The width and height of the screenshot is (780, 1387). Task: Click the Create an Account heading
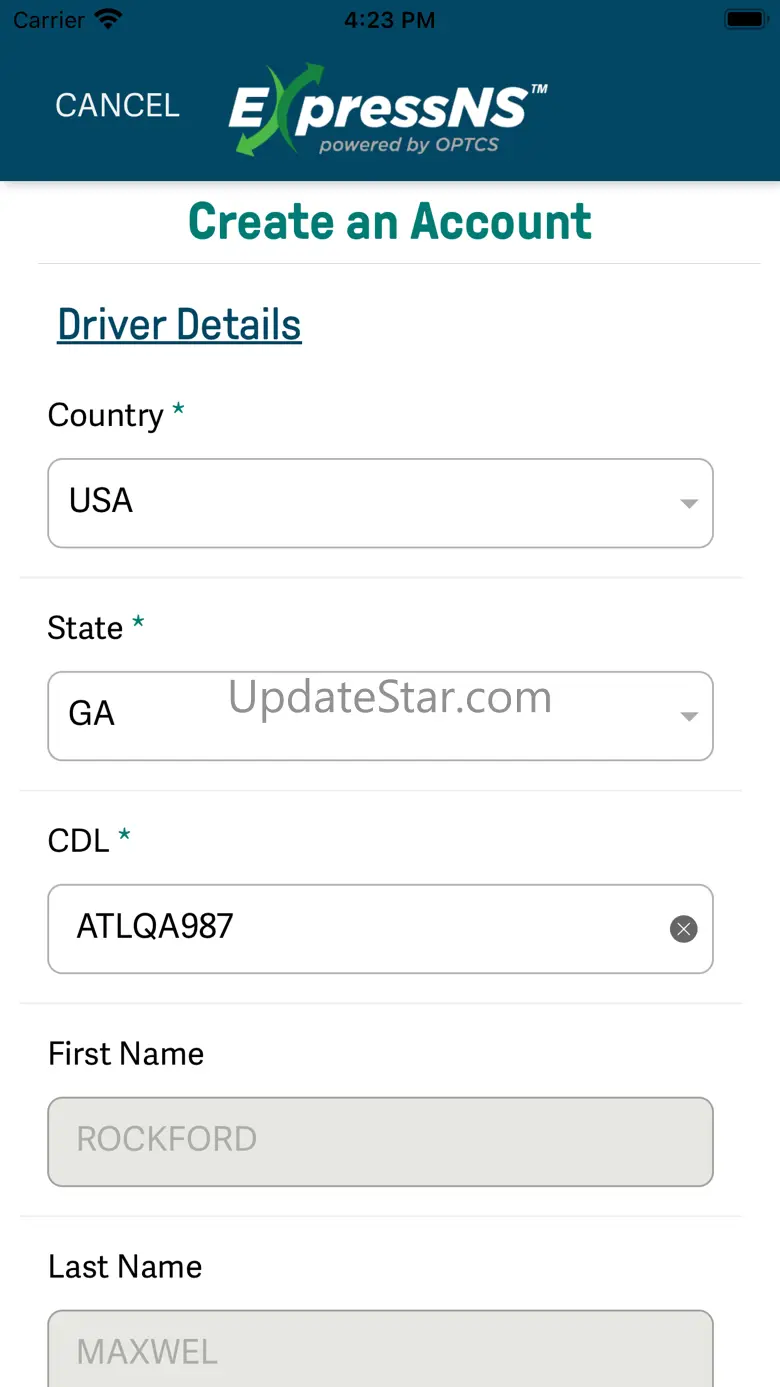390,222
